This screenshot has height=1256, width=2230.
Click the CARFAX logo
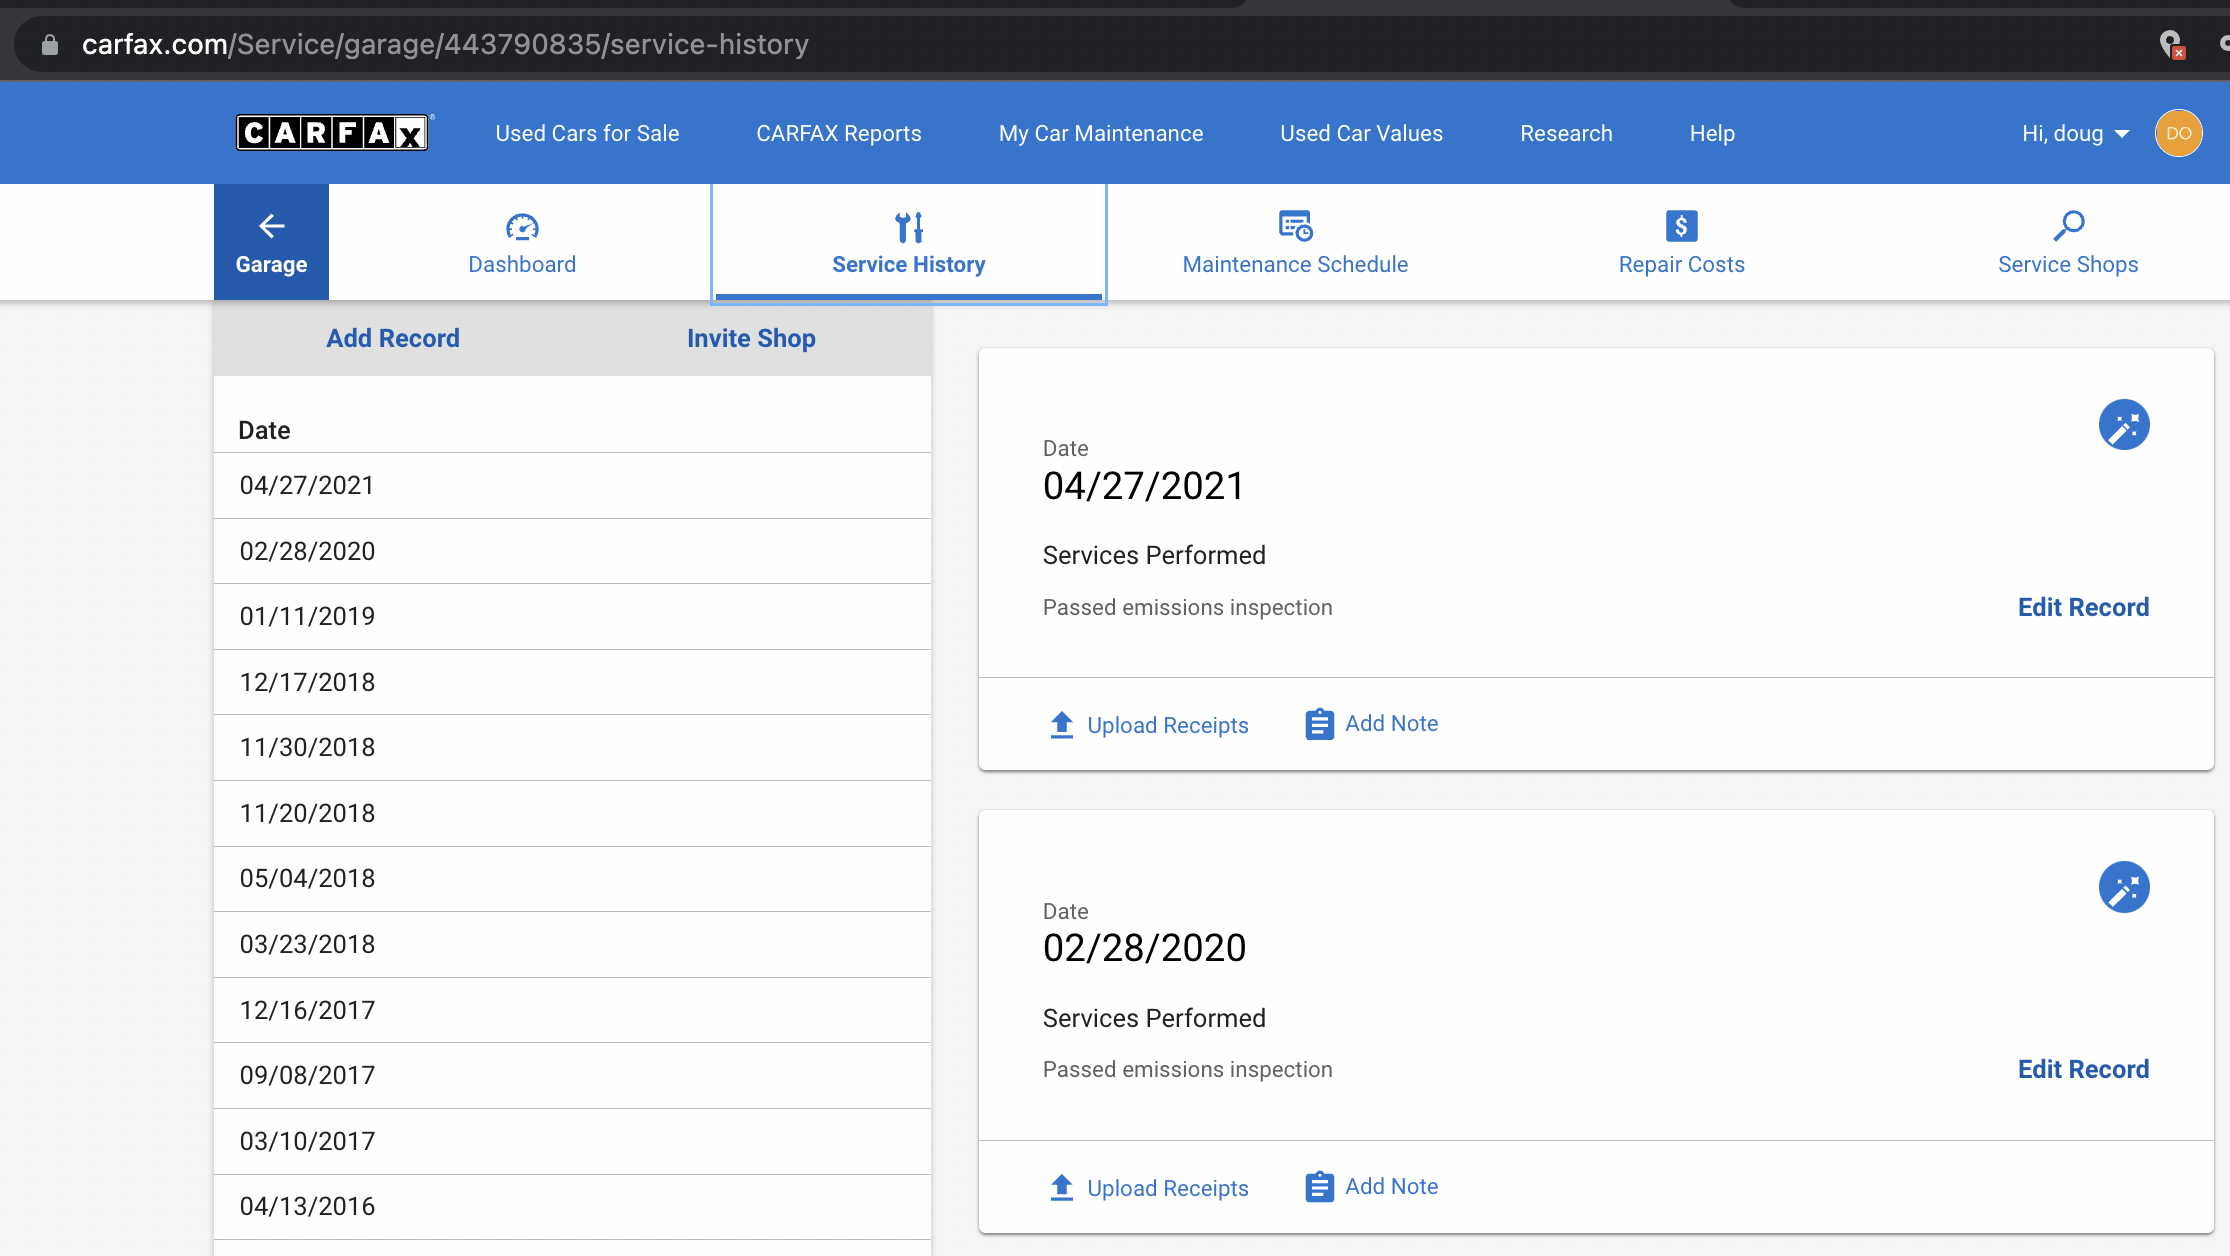[x=332, y=133]
